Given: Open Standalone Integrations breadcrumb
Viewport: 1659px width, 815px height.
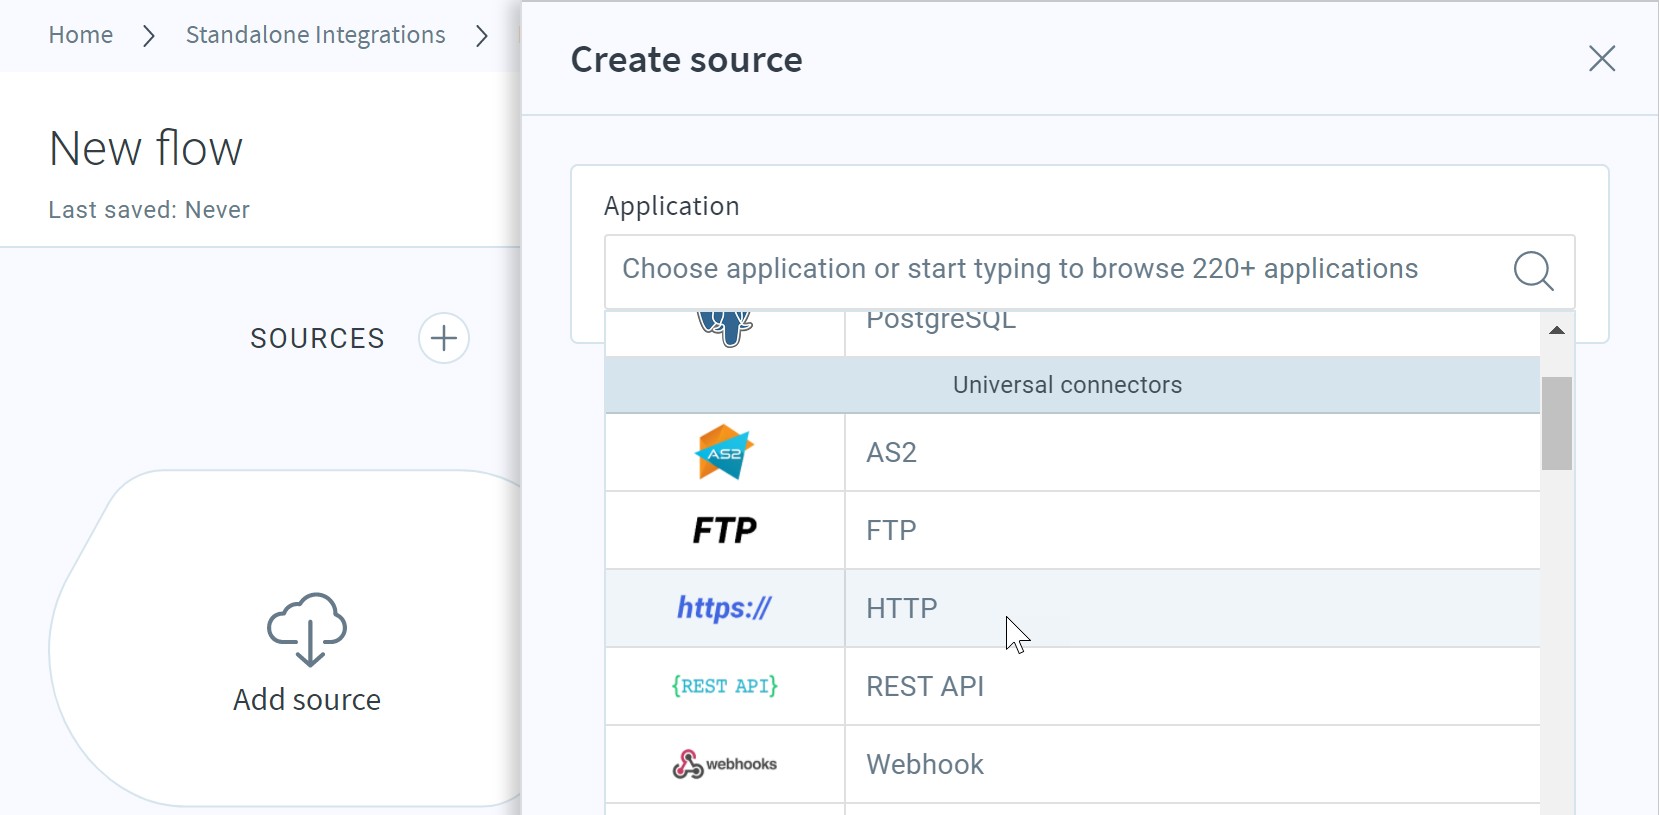Looking at the screenshot, I should tap(316, 35).
